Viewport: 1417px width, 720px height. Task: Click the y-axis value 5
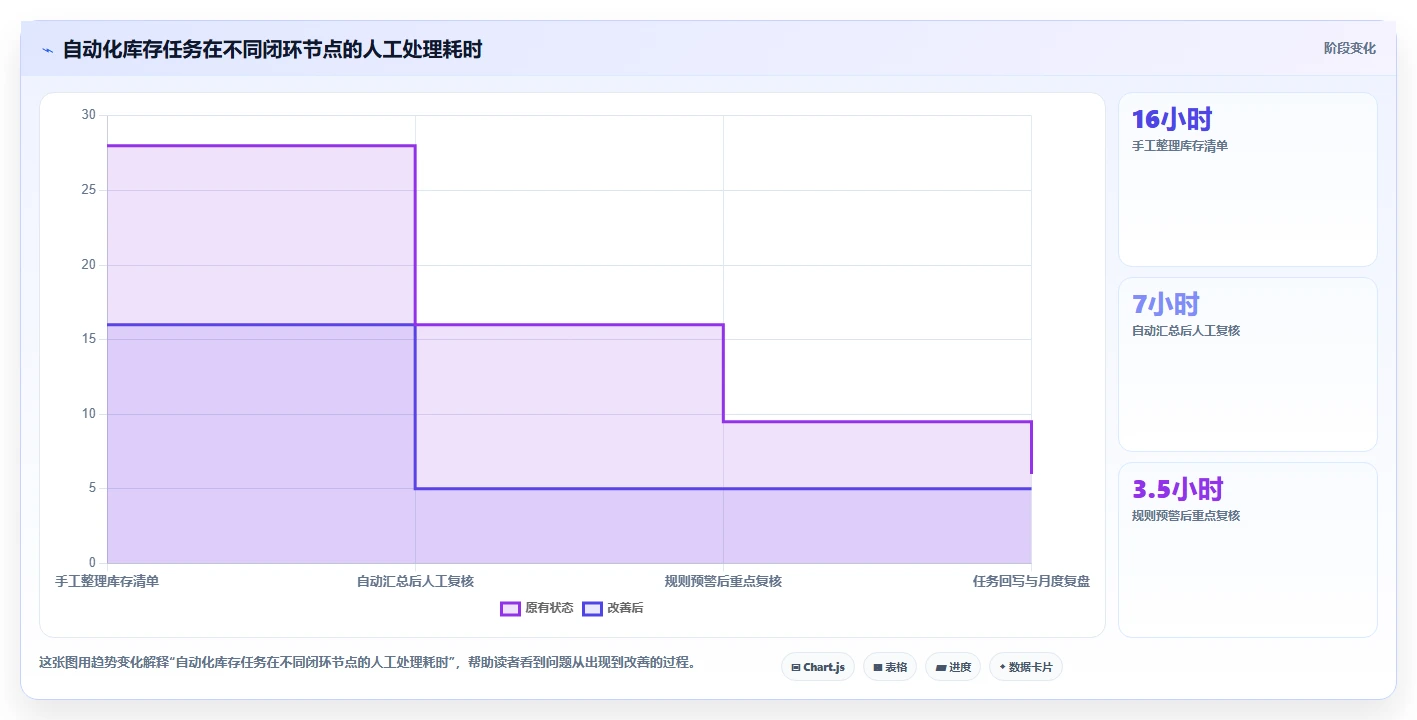[x=92, y=488]
